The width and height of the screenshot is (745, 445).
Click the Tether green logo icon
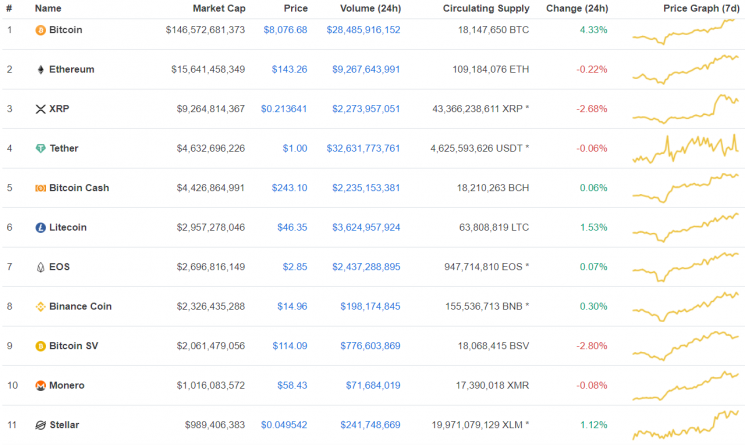pos(40,149)
